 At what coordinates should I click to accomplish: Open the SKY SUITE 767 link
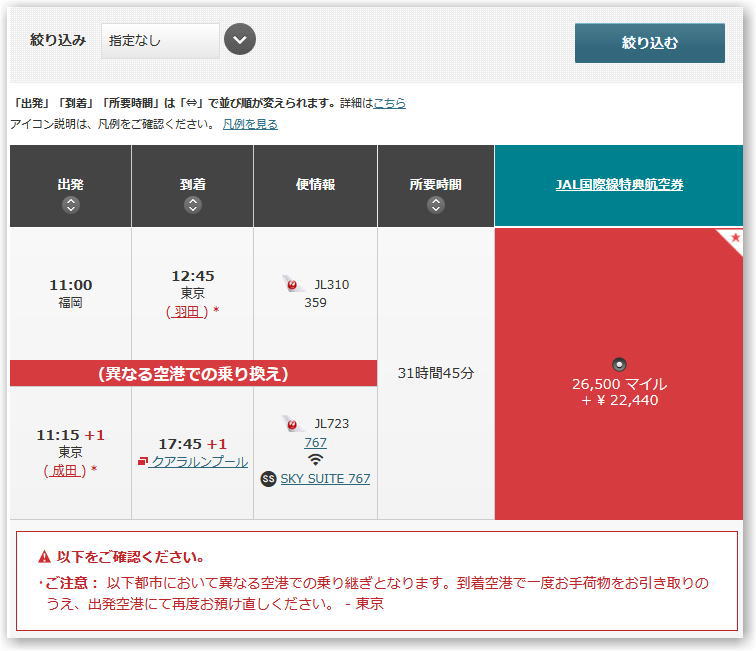pos(325,478)
